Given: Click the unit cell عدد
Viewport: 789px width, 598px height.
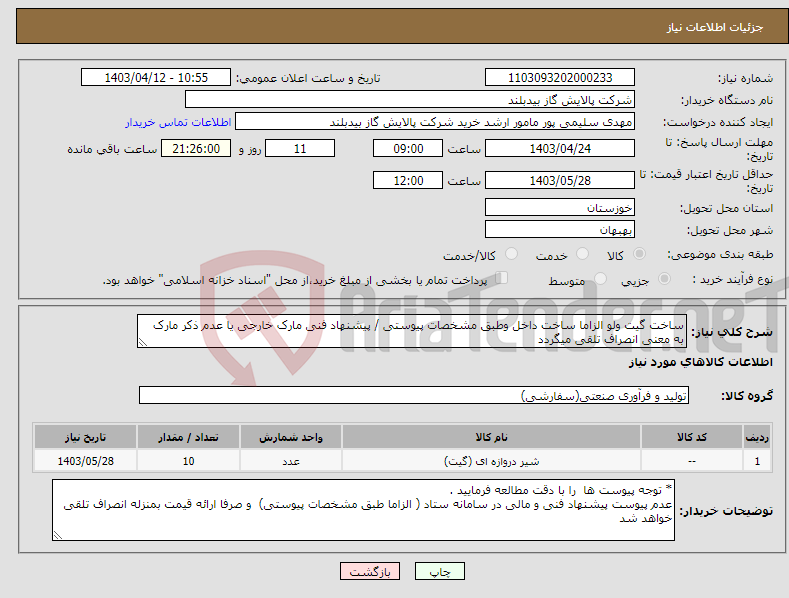Looking at the screenshot, I should [x=291, y=461].
